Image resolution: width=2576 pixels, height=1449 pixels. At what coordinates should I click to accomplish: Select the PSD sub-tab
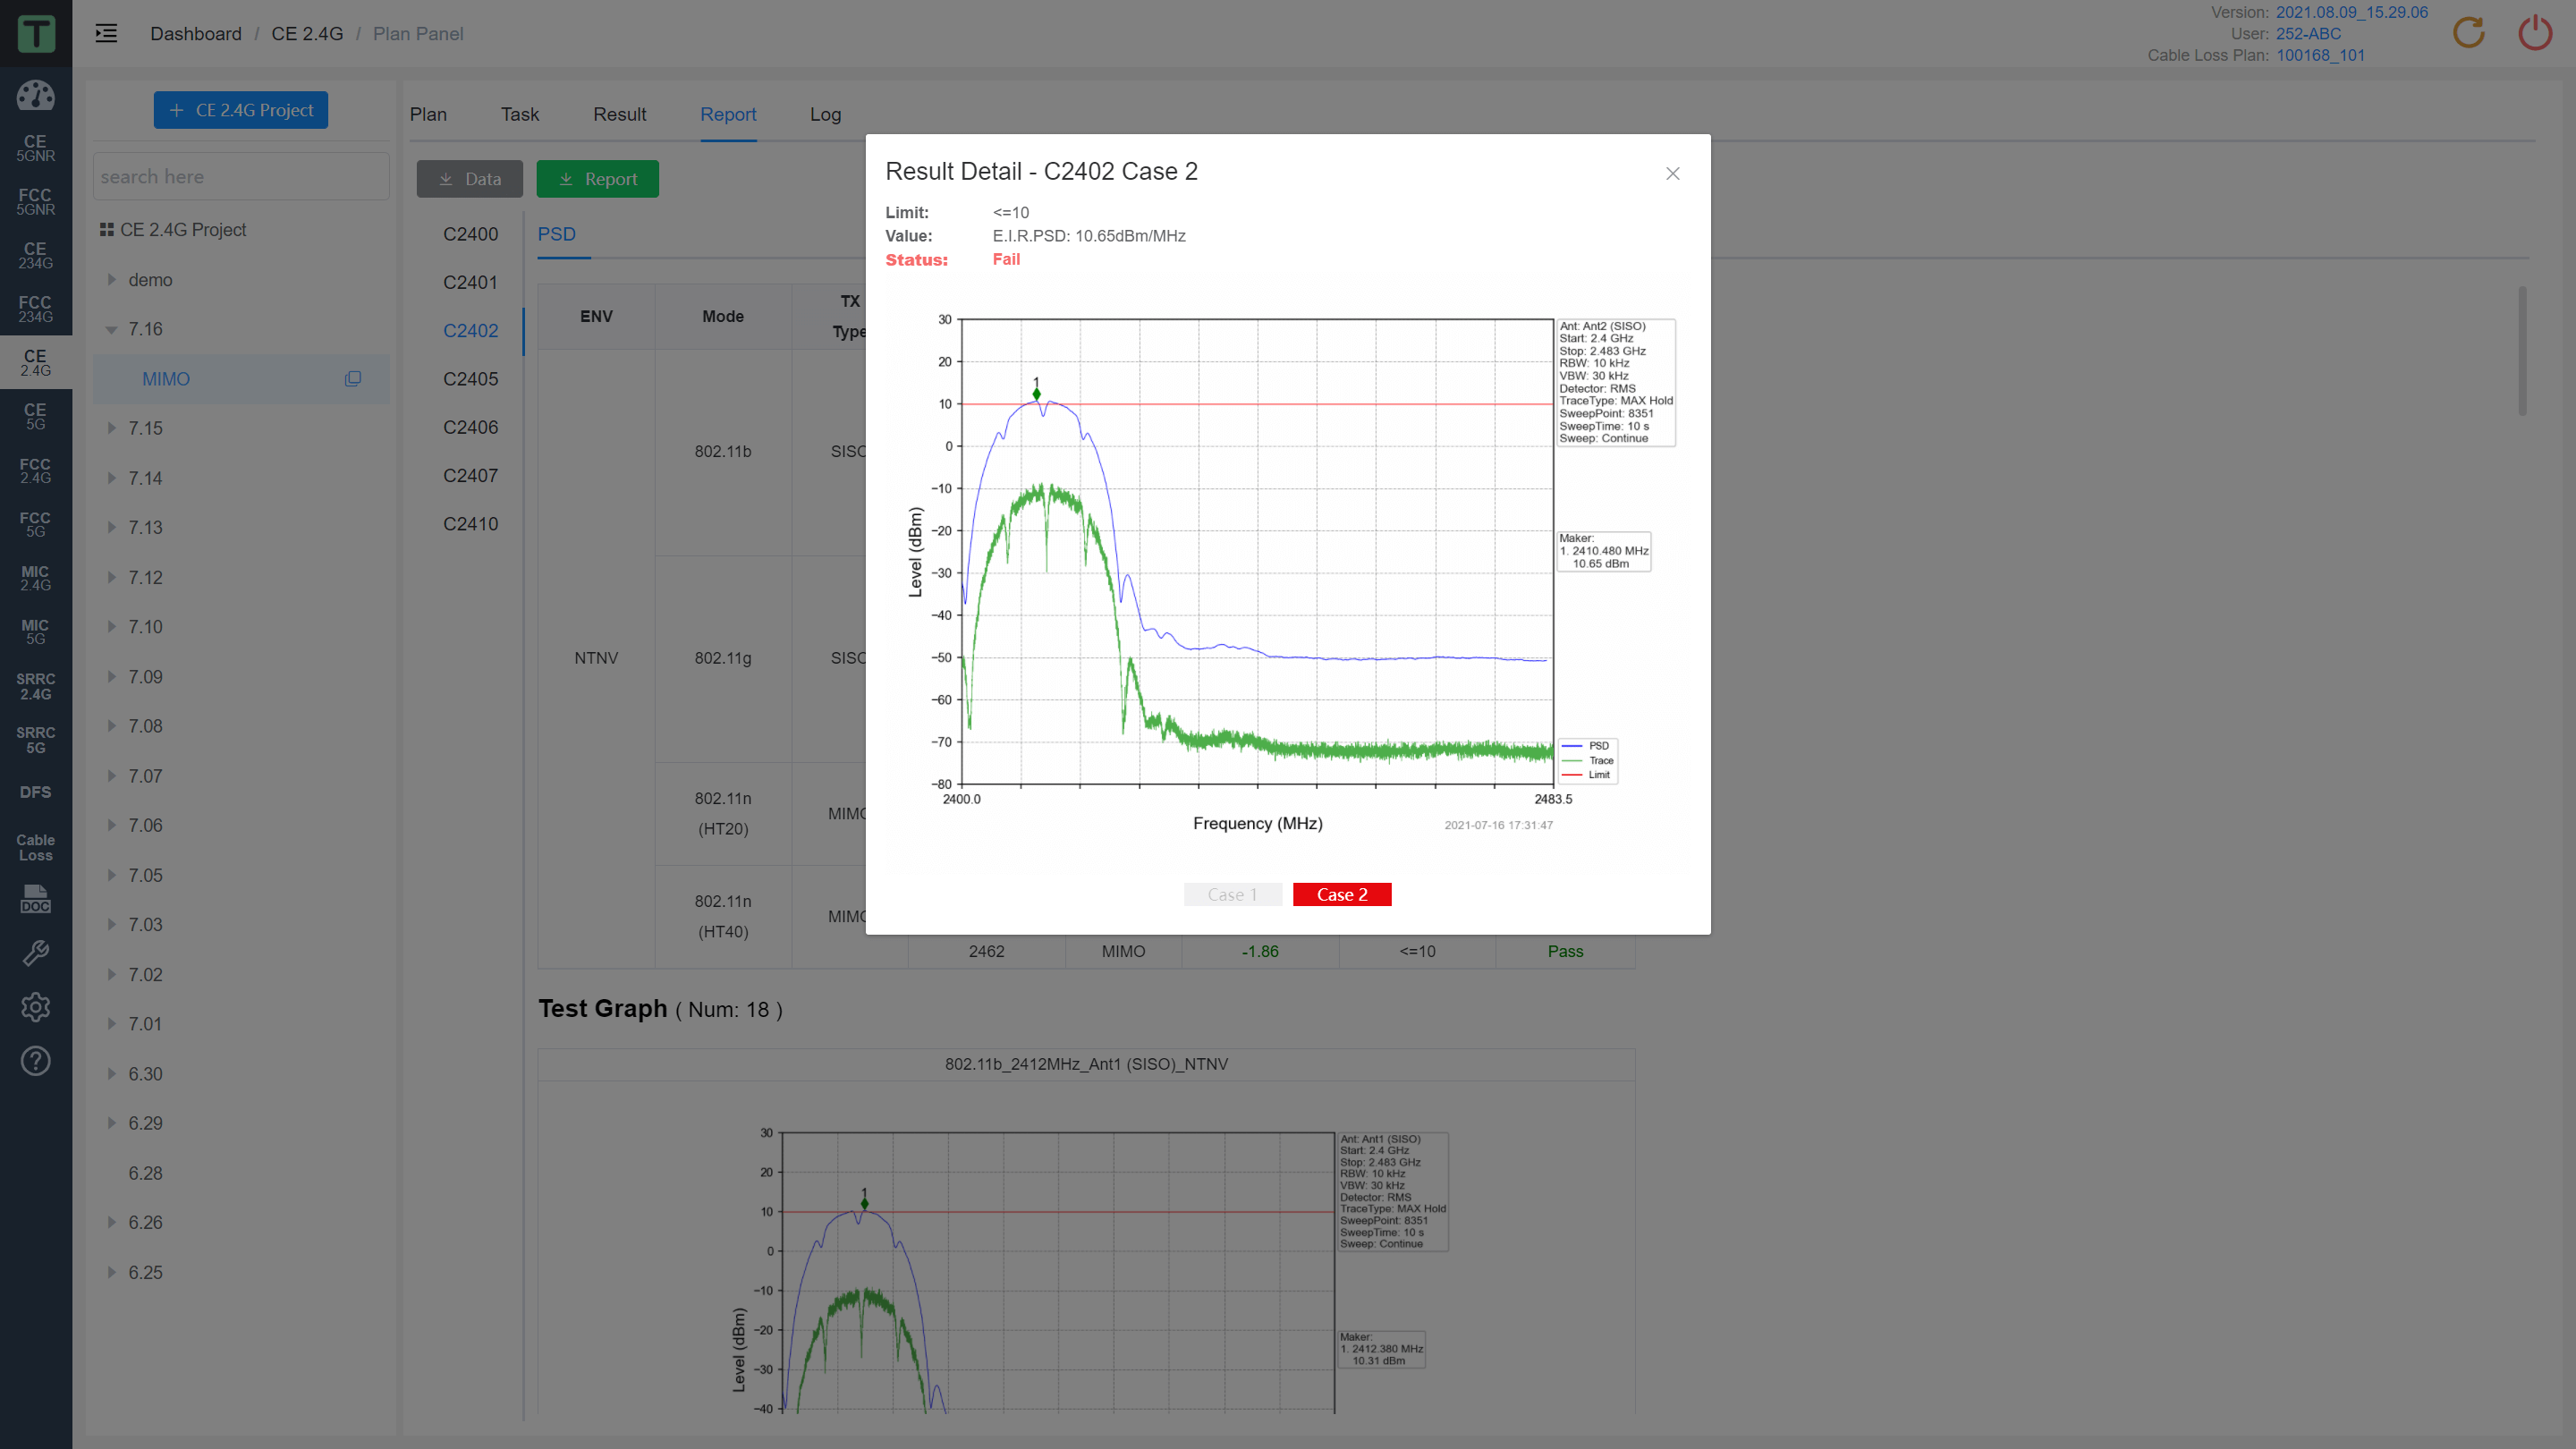[557, 234]
